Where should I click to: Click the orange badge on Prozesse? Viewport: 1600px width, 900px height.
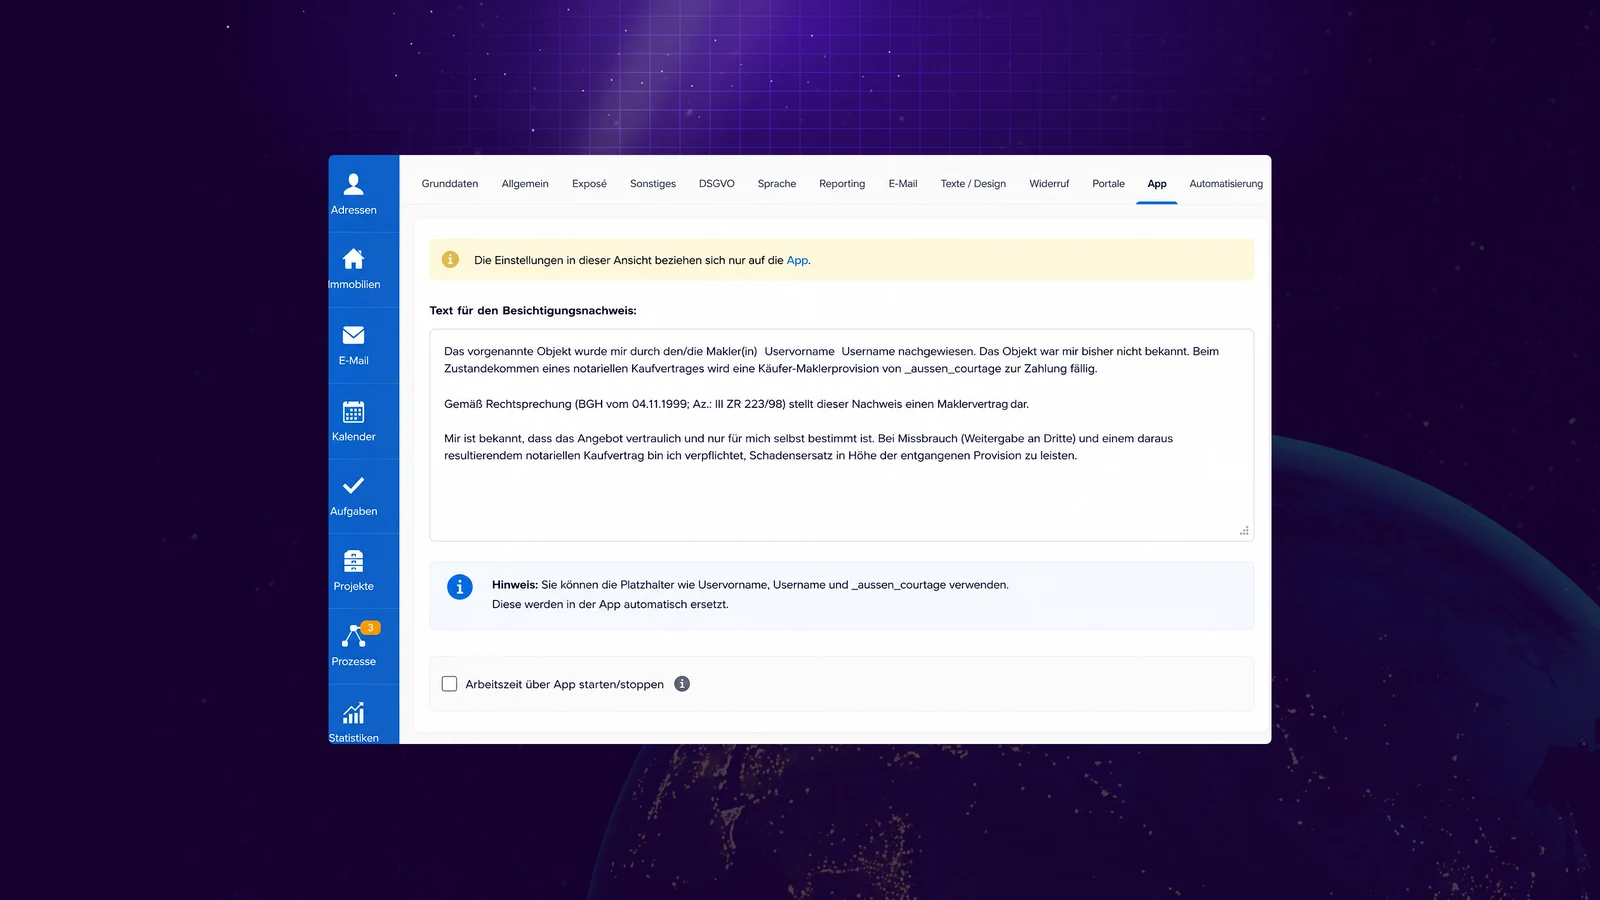(x=370, y=628)
